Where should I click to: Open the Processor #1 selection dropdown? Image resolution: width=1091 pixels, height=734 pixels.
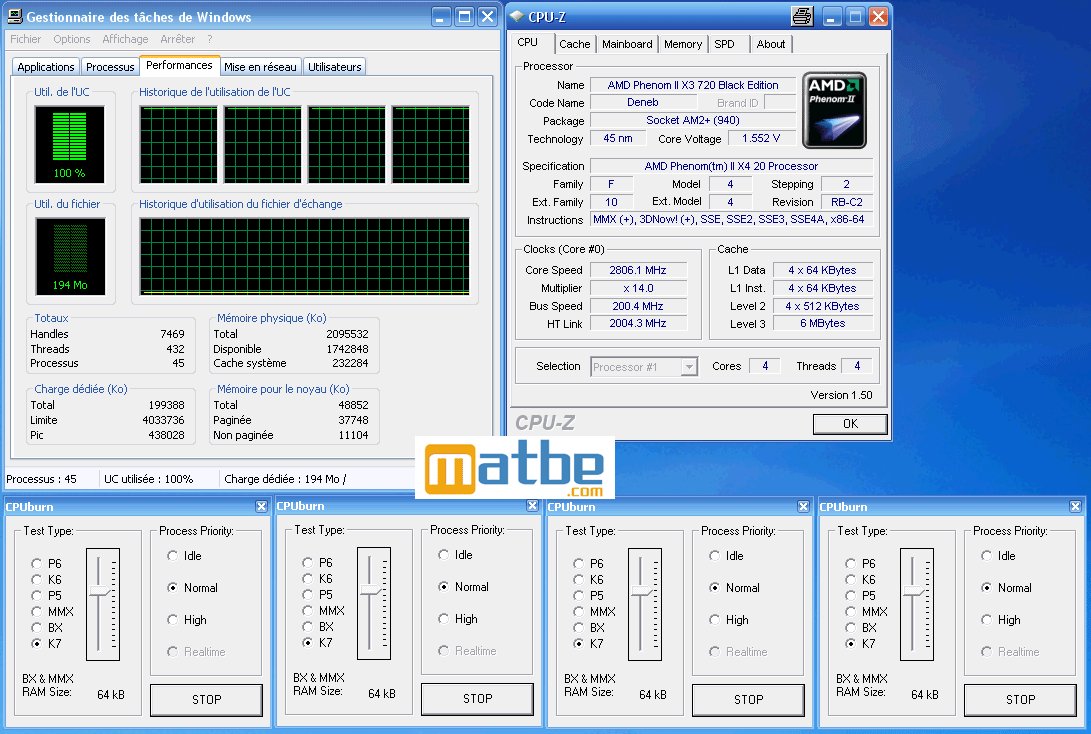(x=688, y=367)
